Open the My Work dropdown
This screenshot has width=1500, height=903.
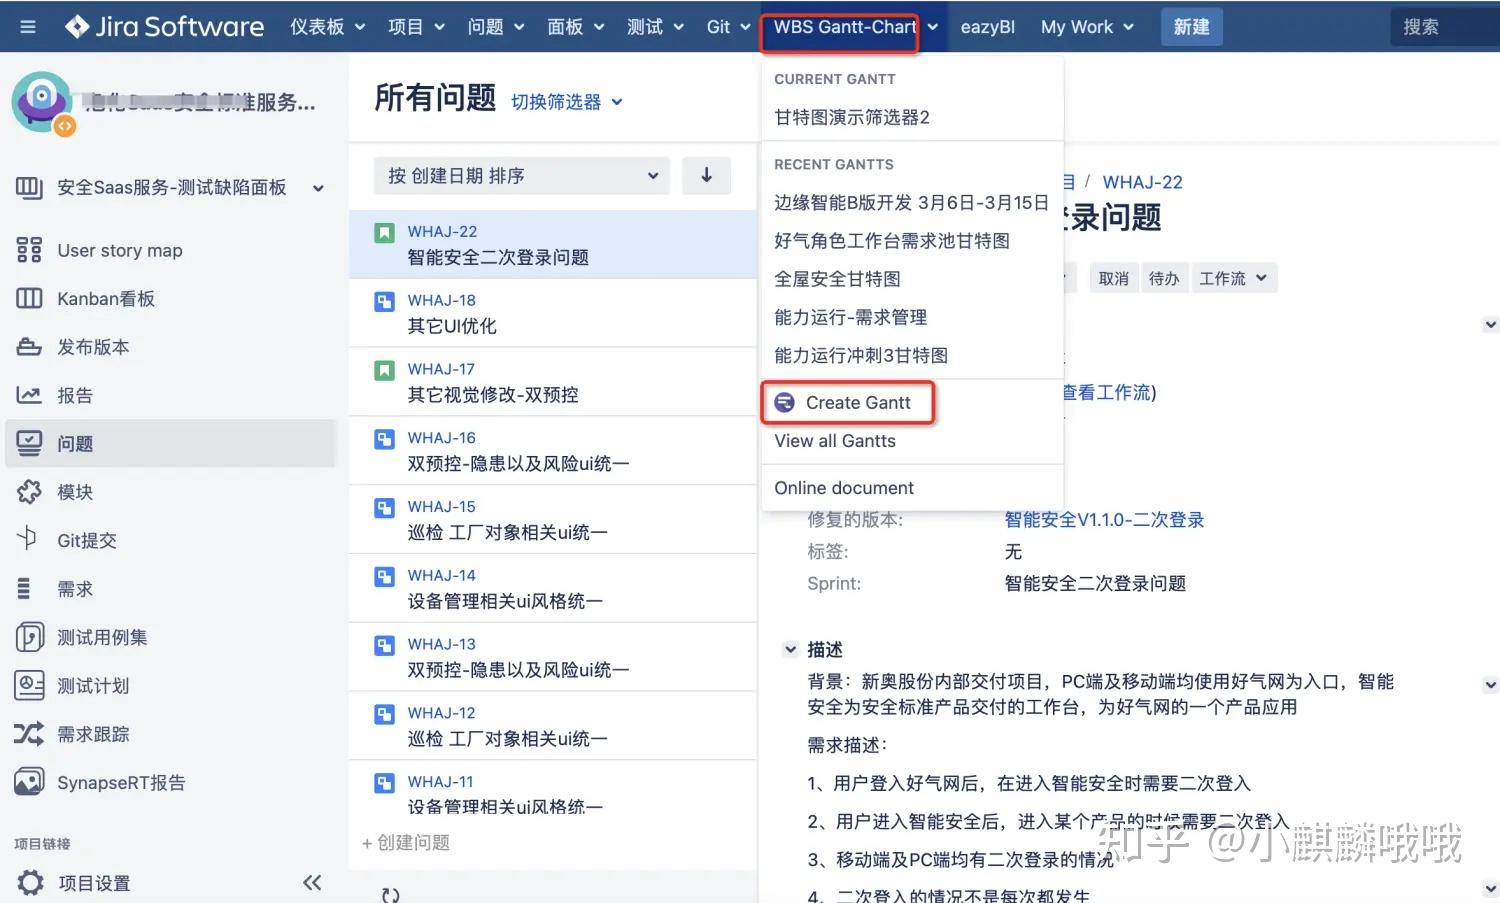1087,27
